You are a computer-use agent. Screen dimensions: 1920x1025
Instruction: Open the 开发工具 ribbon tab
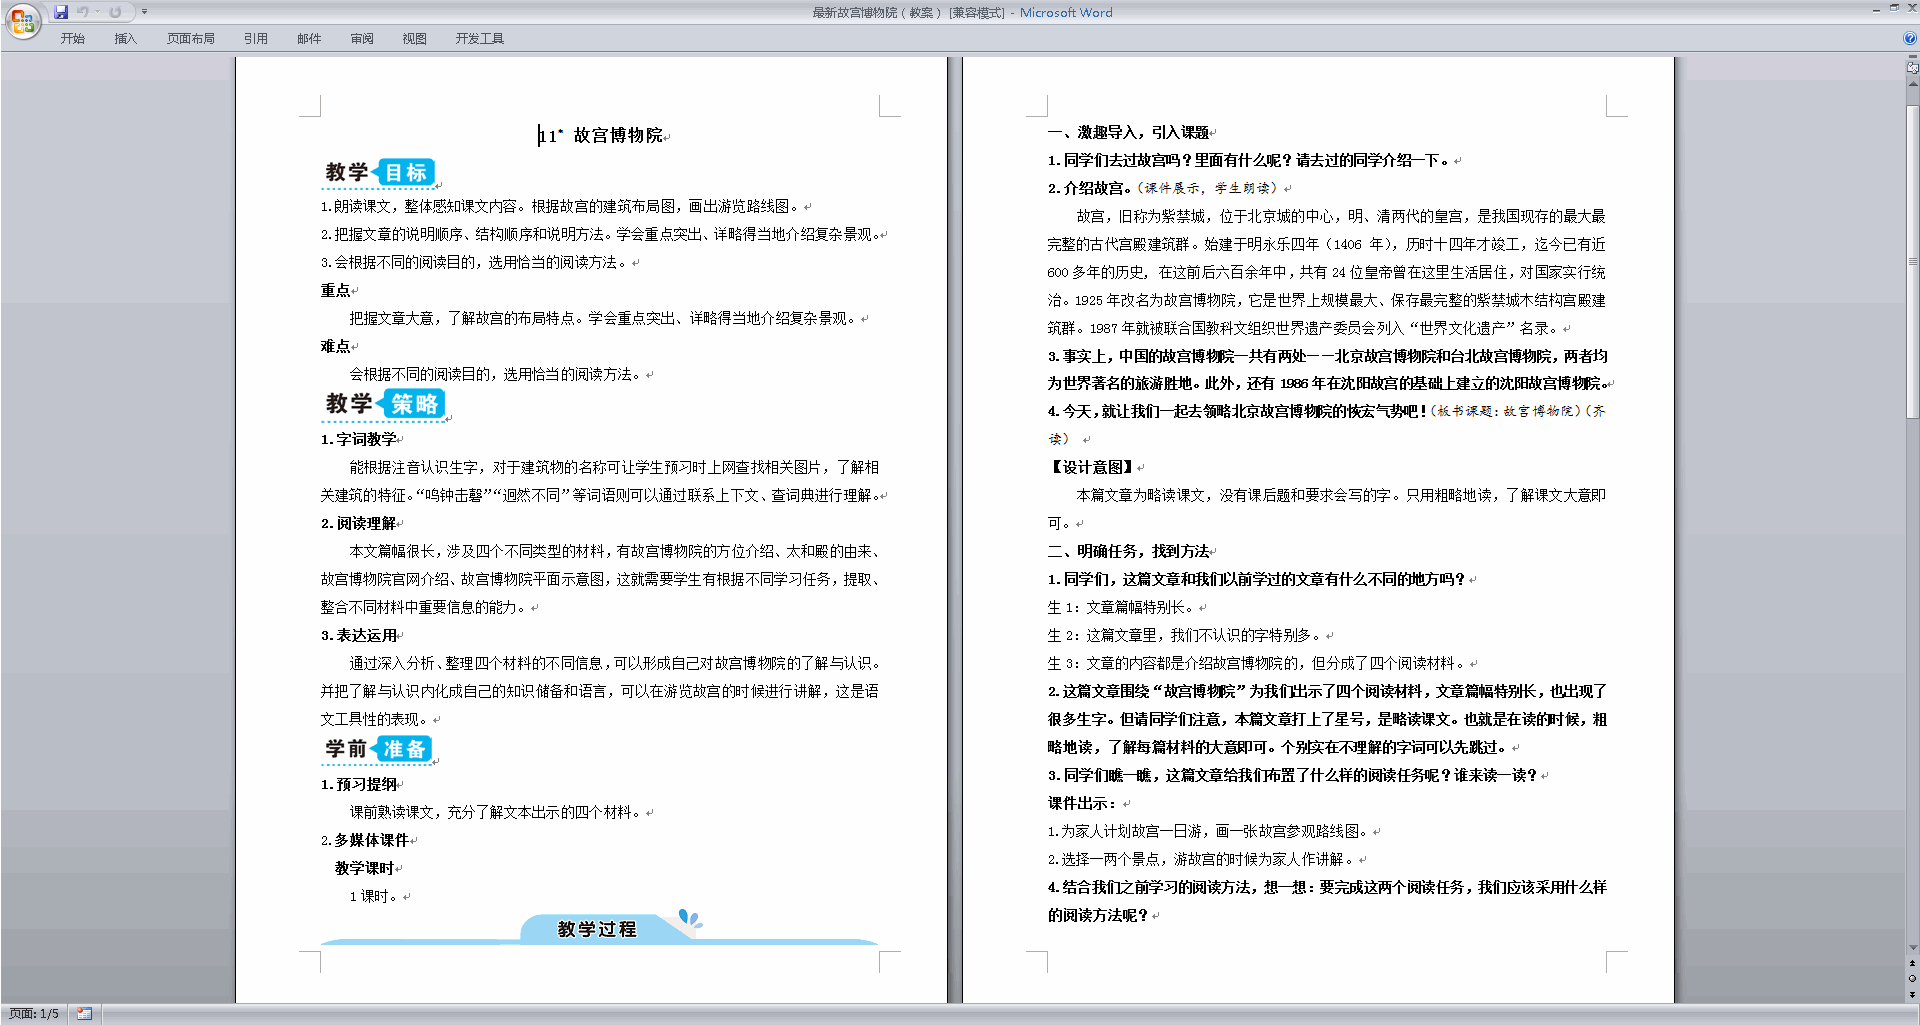coord(480,39)
